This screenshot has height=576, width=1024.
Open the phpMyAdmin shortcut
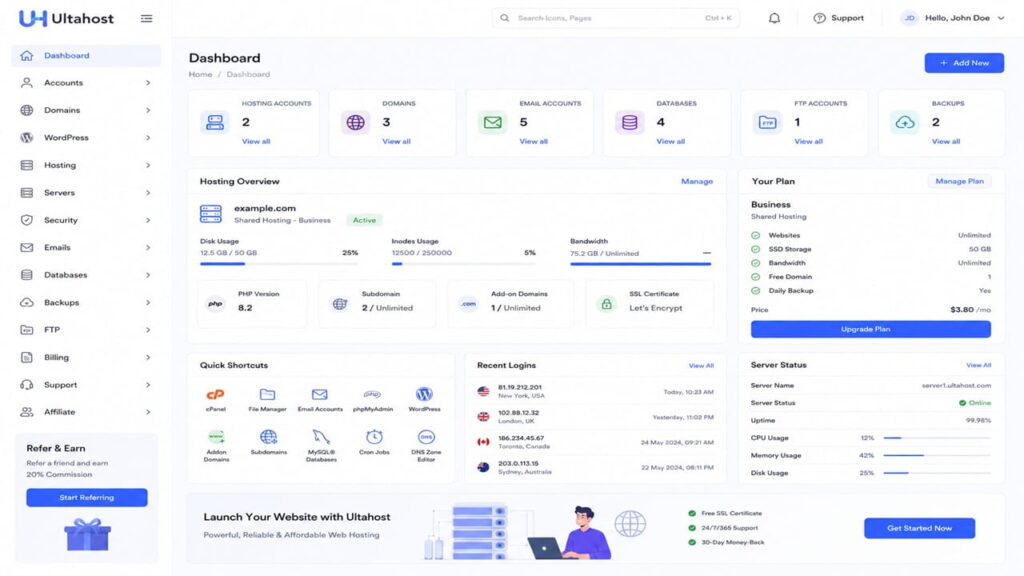click(372, 399)
